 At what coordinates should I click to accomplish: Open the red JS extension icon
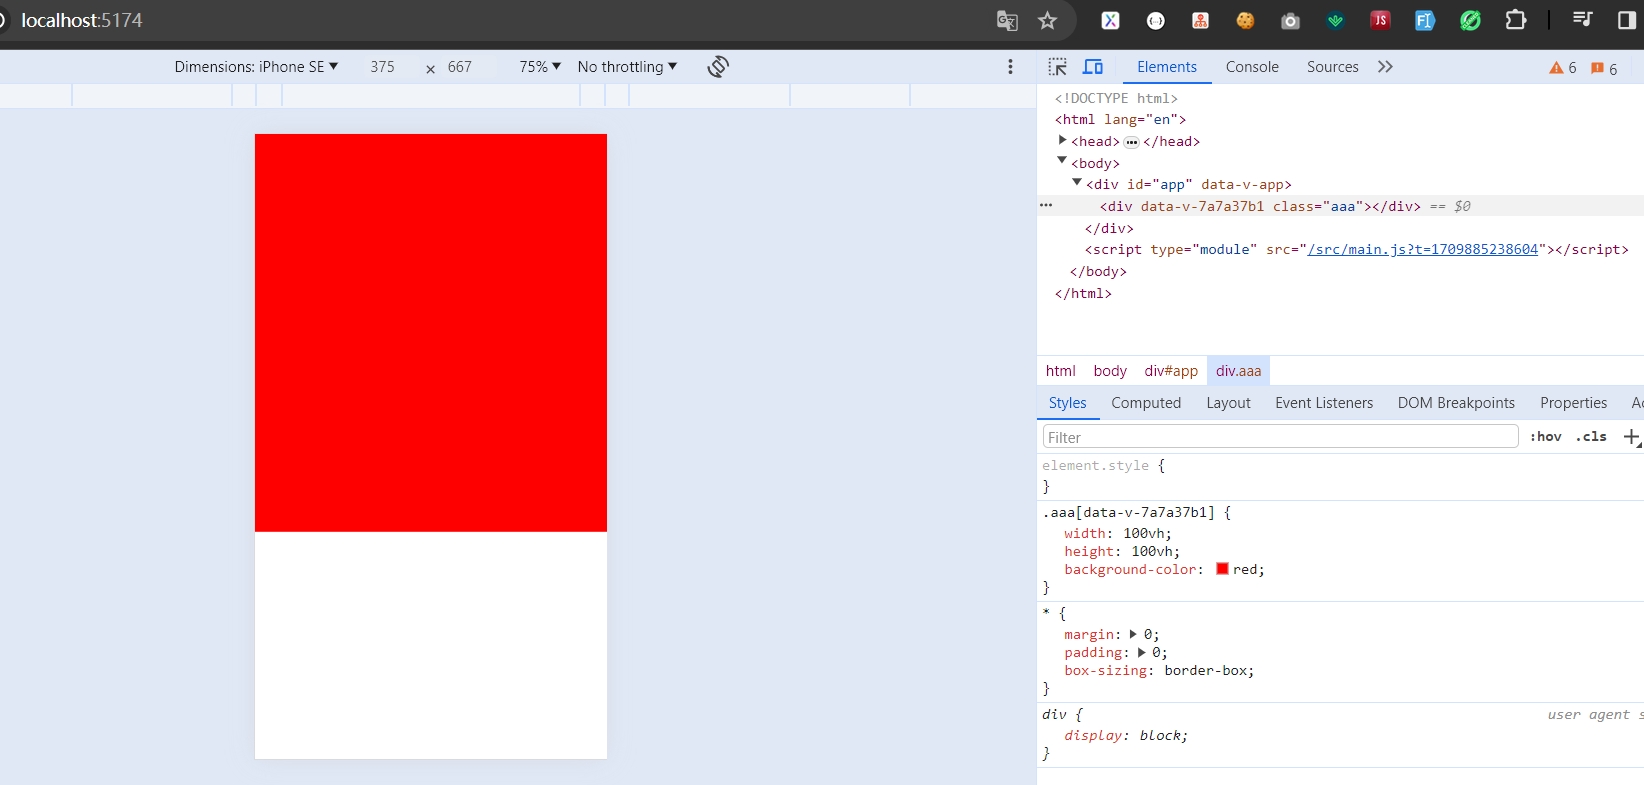coord(1380,21)
